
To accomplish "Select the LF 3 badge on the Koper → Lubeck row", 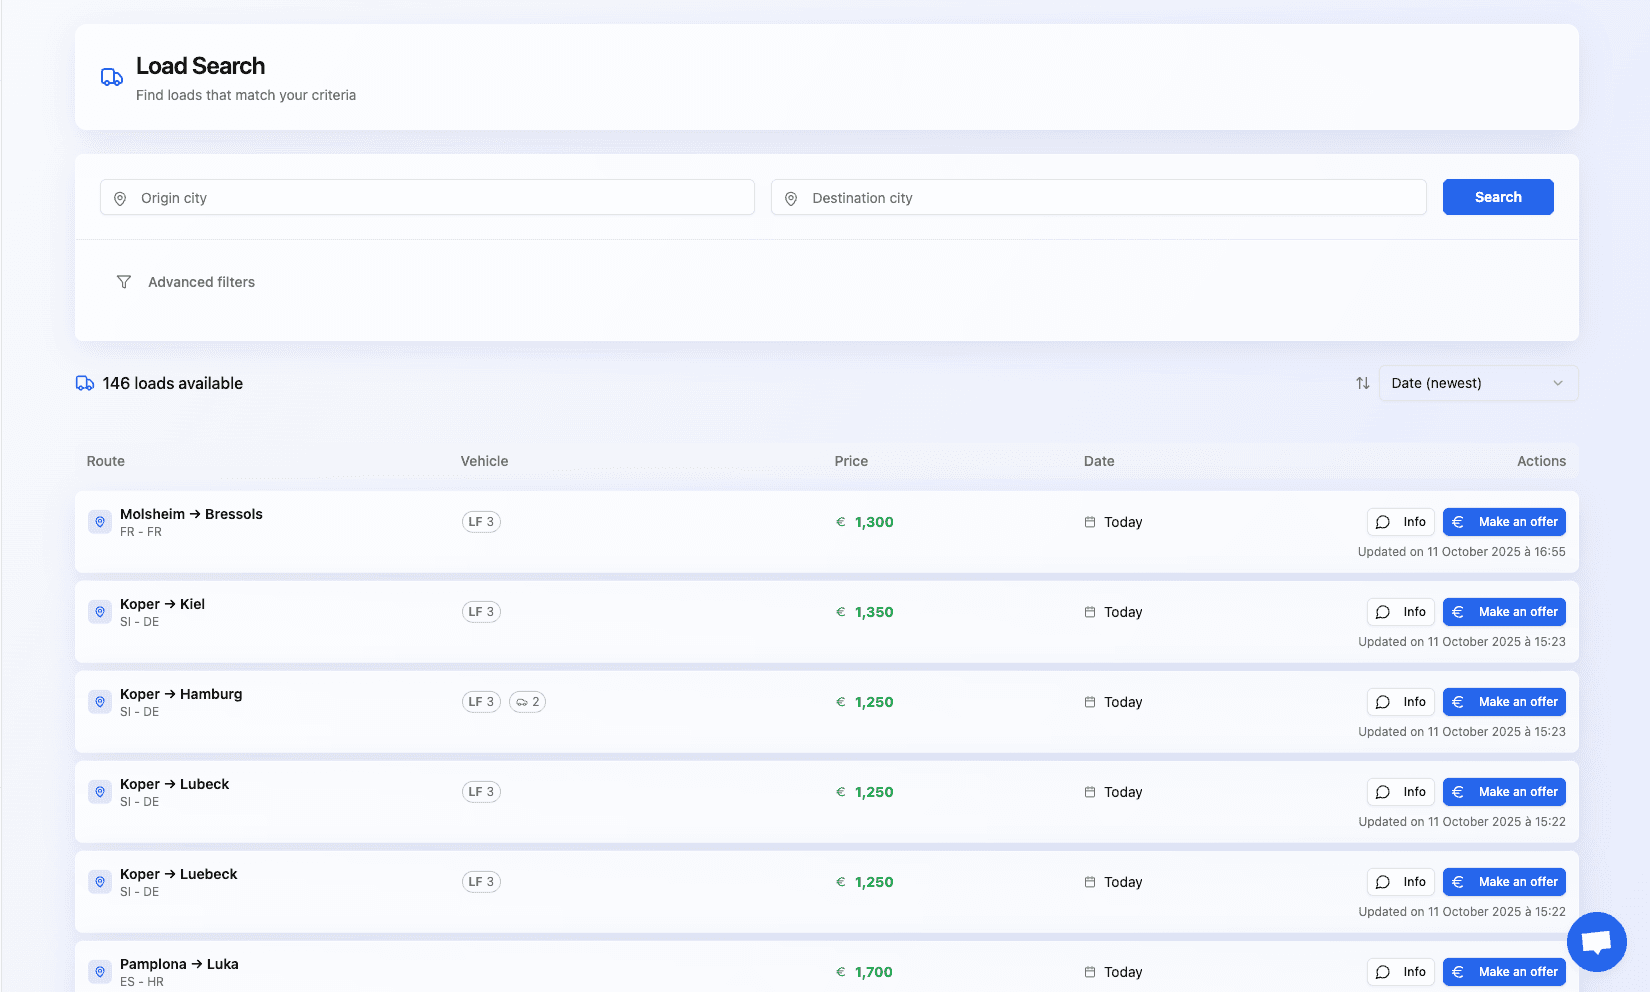I will pos(481,791).
